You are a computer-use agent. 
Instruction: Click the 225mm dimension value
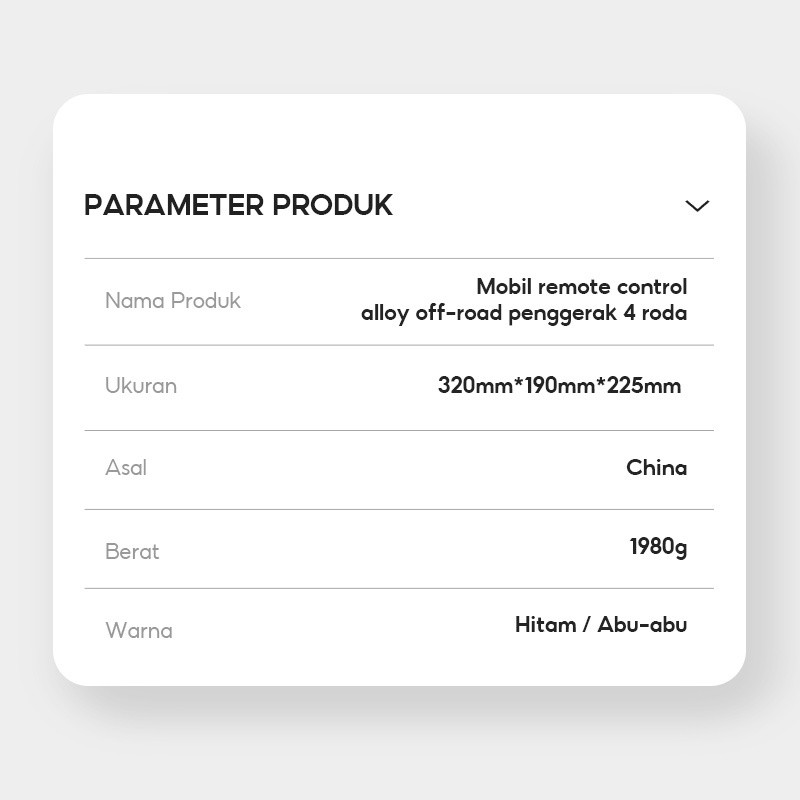tap(642, 385)
